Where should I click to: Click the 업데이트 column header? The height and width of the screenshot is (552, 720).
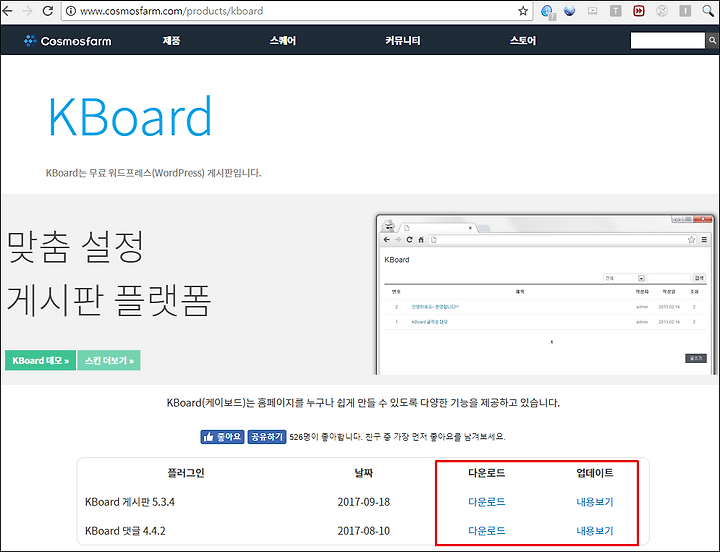pyautogui.click(x=595, y=473)
